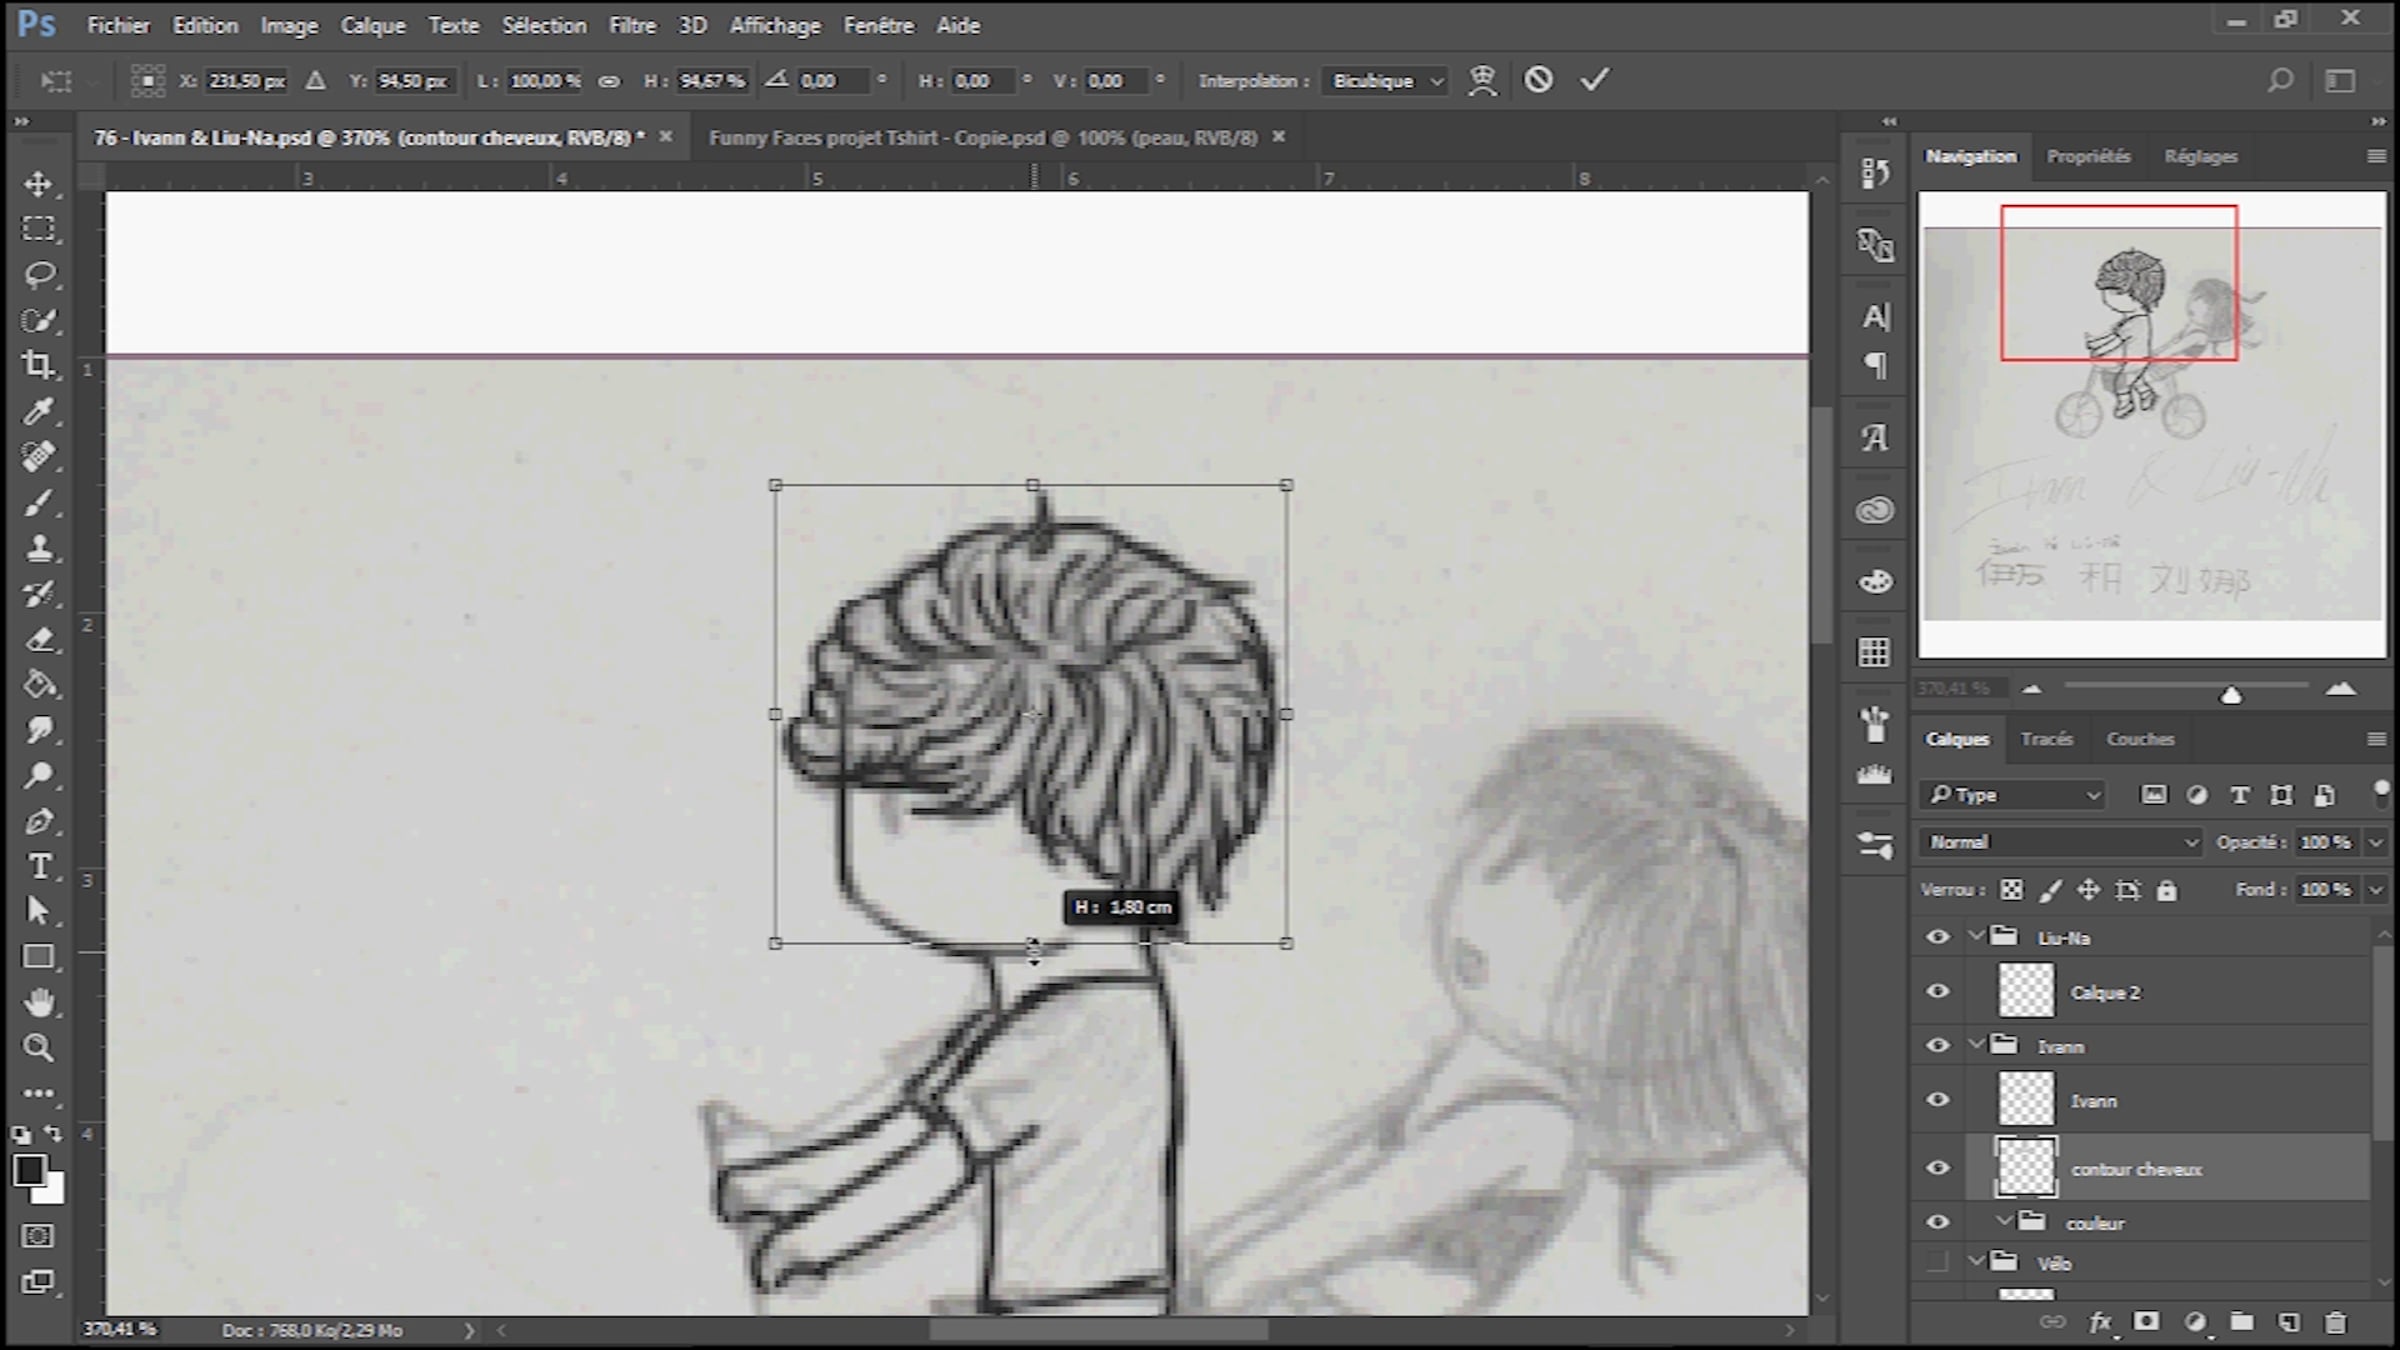The width and height of the screenshot is (2400, 1350).
Task: Select the Crop tool
Action: click(38, 365)
